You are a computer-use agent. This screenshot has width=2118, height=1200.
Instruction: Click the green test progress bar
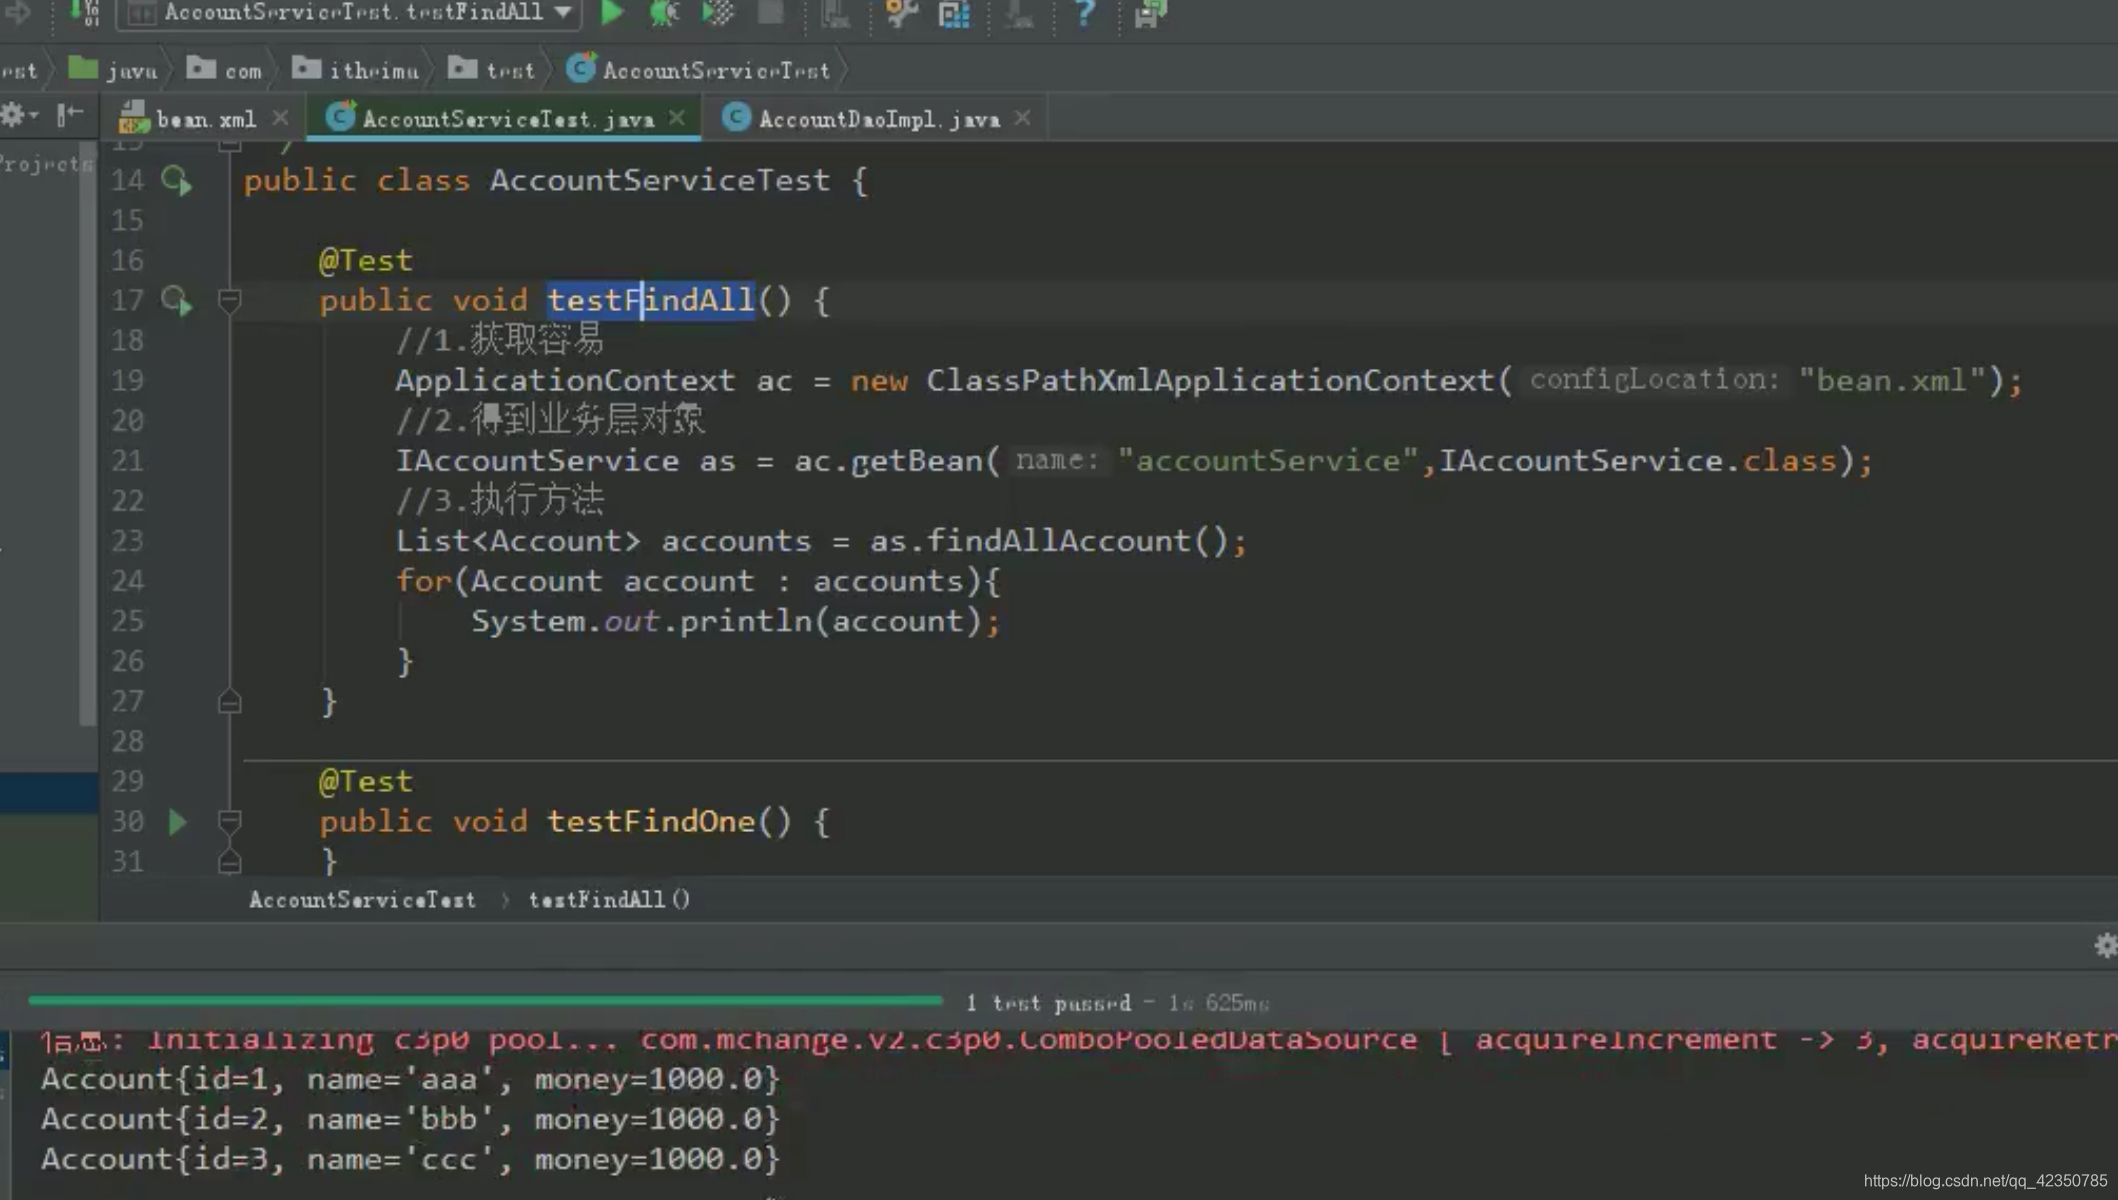485,1000
